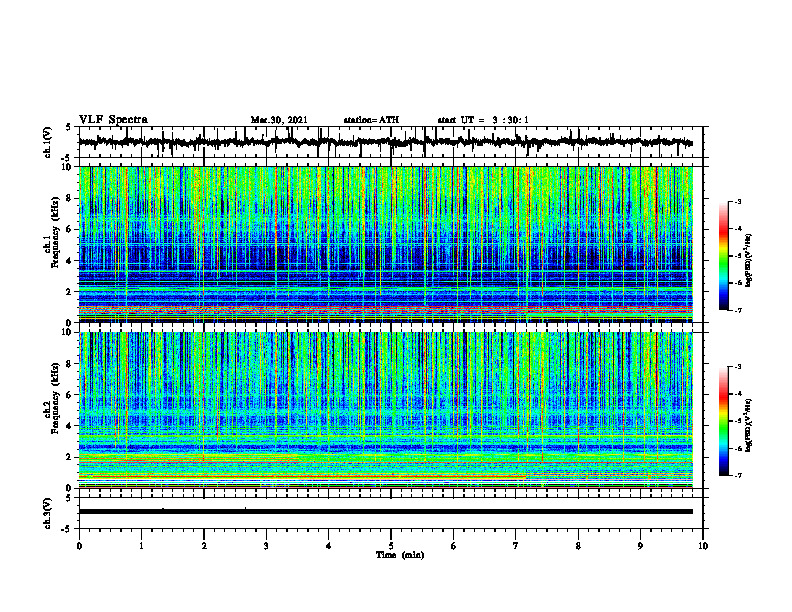Click inside the ch.2 spectrogram panel

point(385,410)
